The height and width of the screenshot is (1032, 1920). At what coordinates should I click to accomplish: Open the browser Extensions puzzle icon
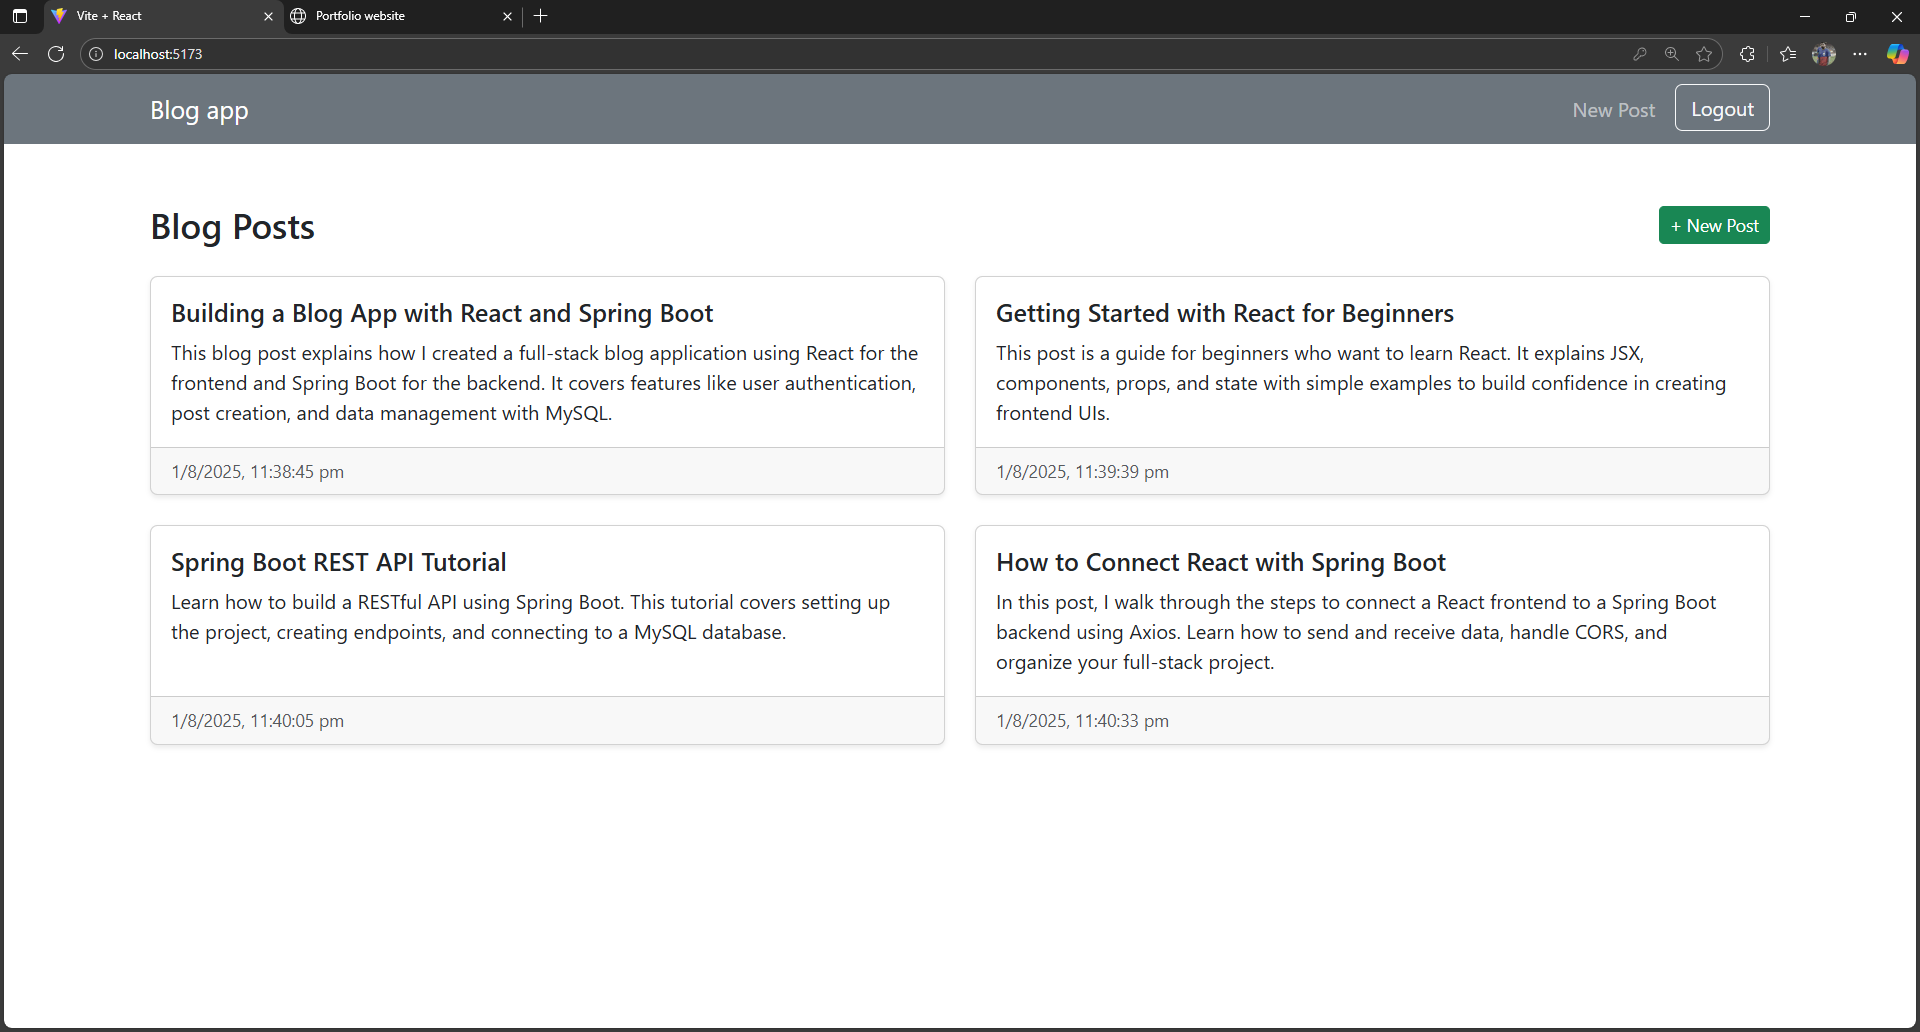(1747, 54)
